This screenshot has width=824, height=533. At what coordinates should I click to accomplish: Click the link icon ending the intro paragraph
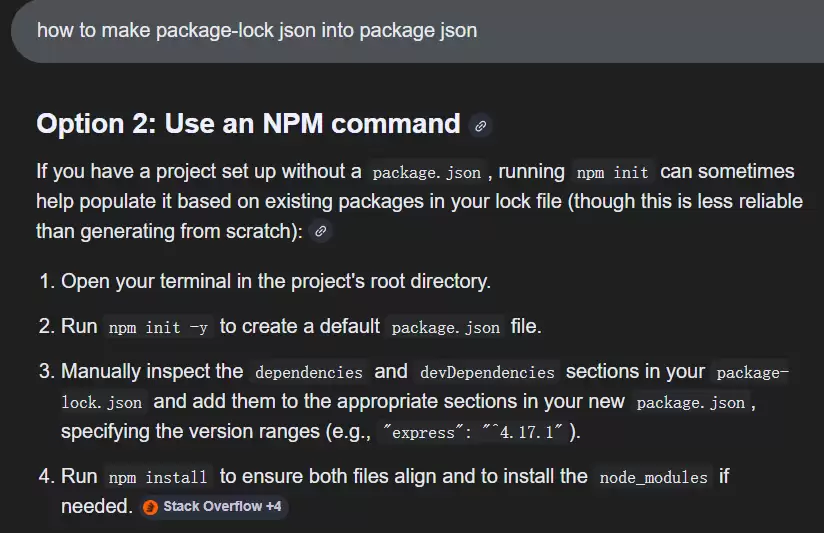[x=320, y=231]
